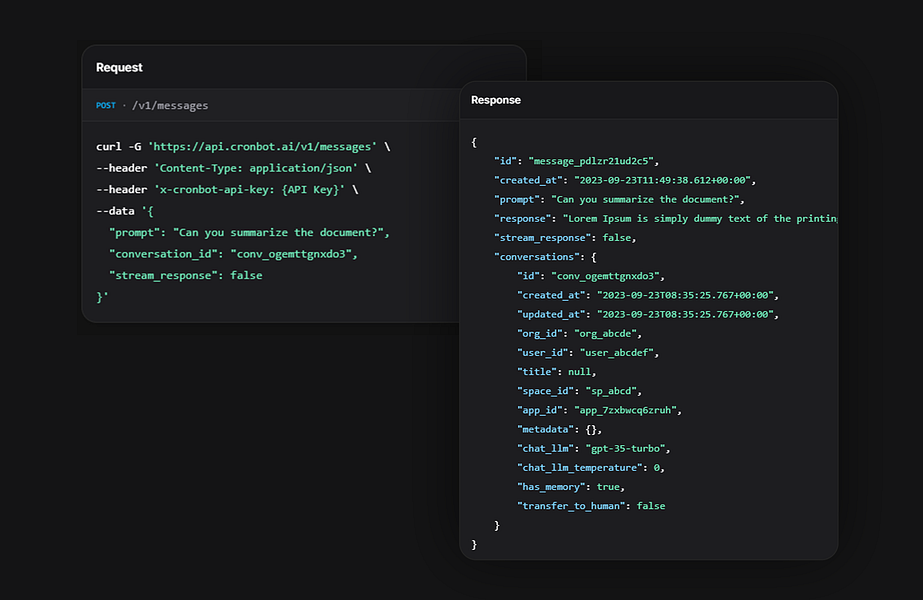This screenshot has width=923, height=600.
Task: Click the Response panel title
Action: tap(495, 100)
